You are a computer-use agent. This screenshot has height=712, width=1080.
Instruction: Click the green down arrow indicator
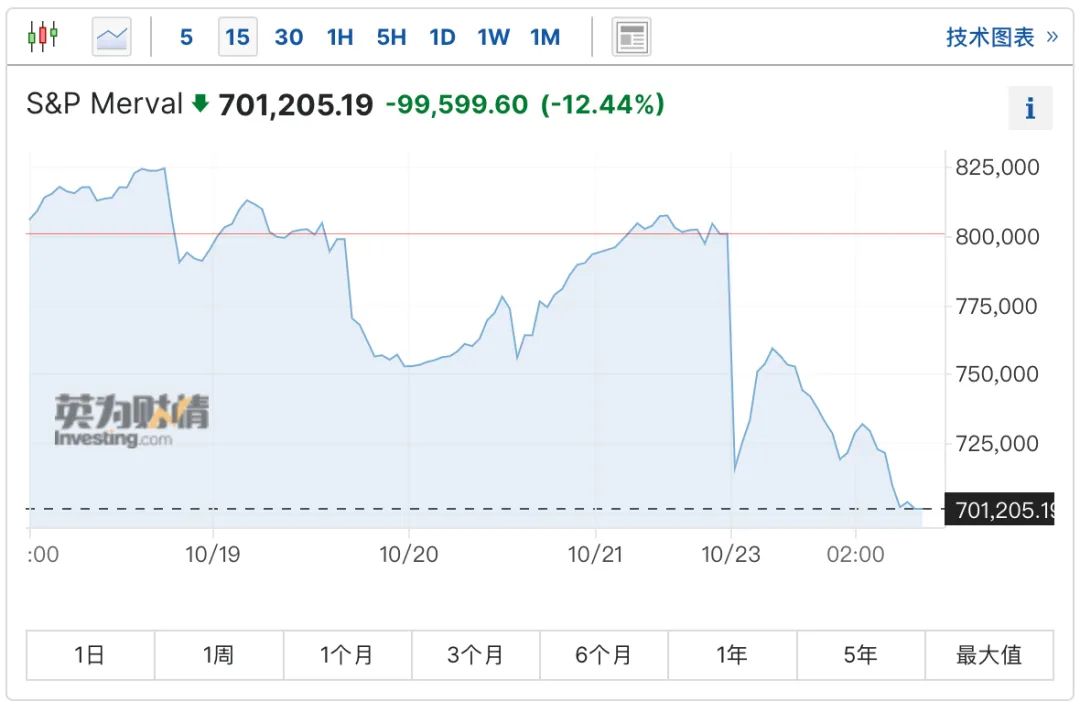tap(200, 103)
